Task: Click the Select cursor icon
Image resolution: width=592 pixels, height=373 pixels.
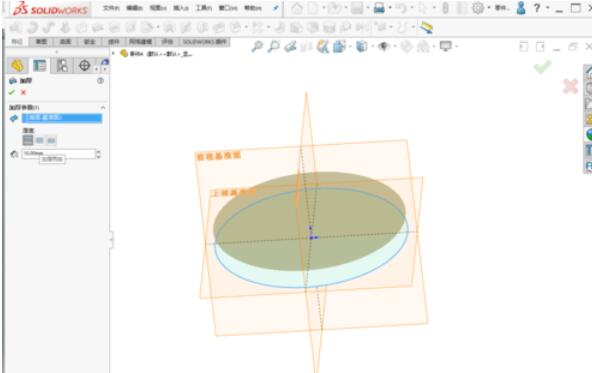Action: (424, 8)
